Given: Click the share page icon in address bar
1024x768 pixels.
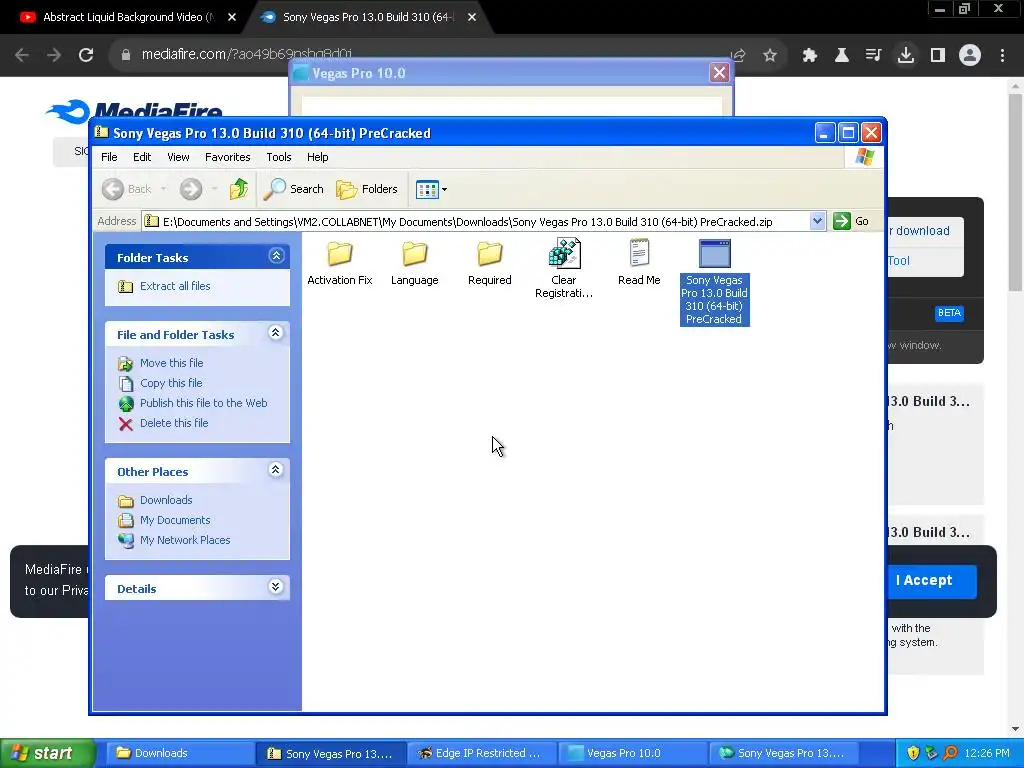Looking at the screenshot, I should [738, 56].
